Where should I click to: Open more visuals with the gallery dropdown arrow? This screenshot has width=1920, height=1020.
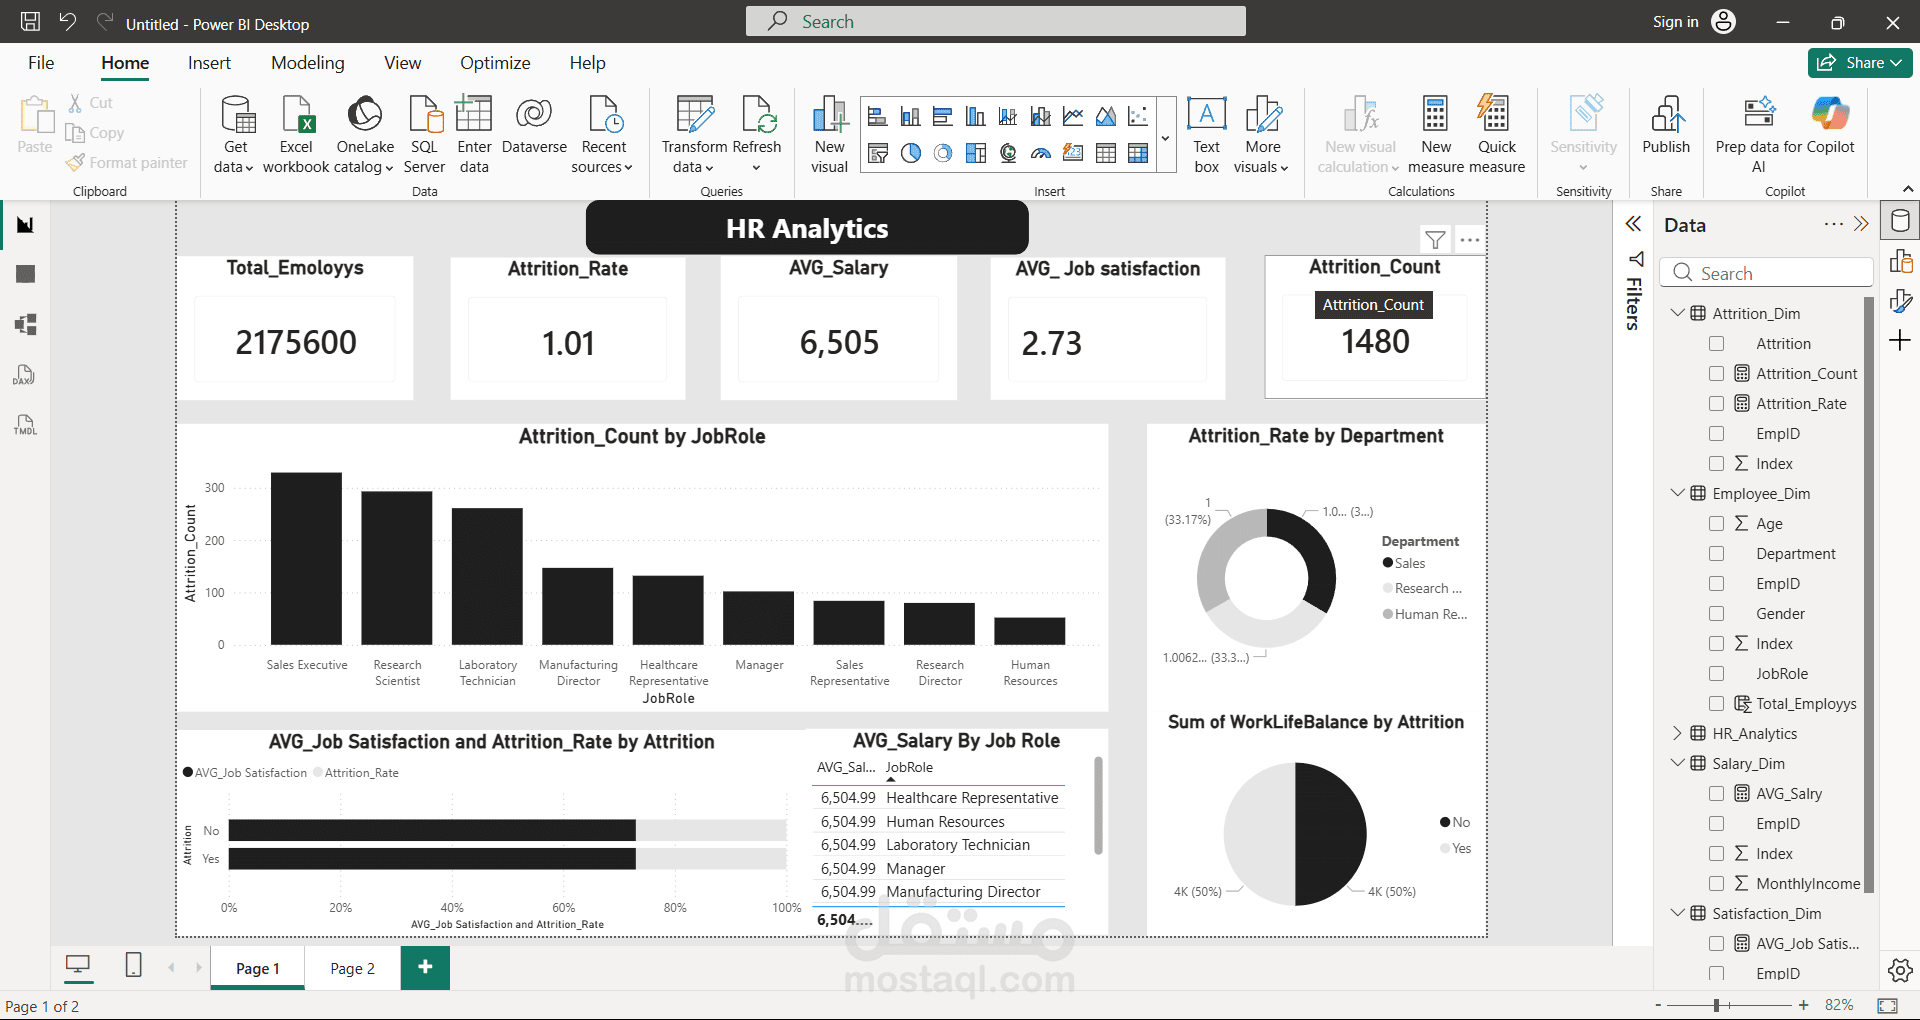pos(1165,137)
